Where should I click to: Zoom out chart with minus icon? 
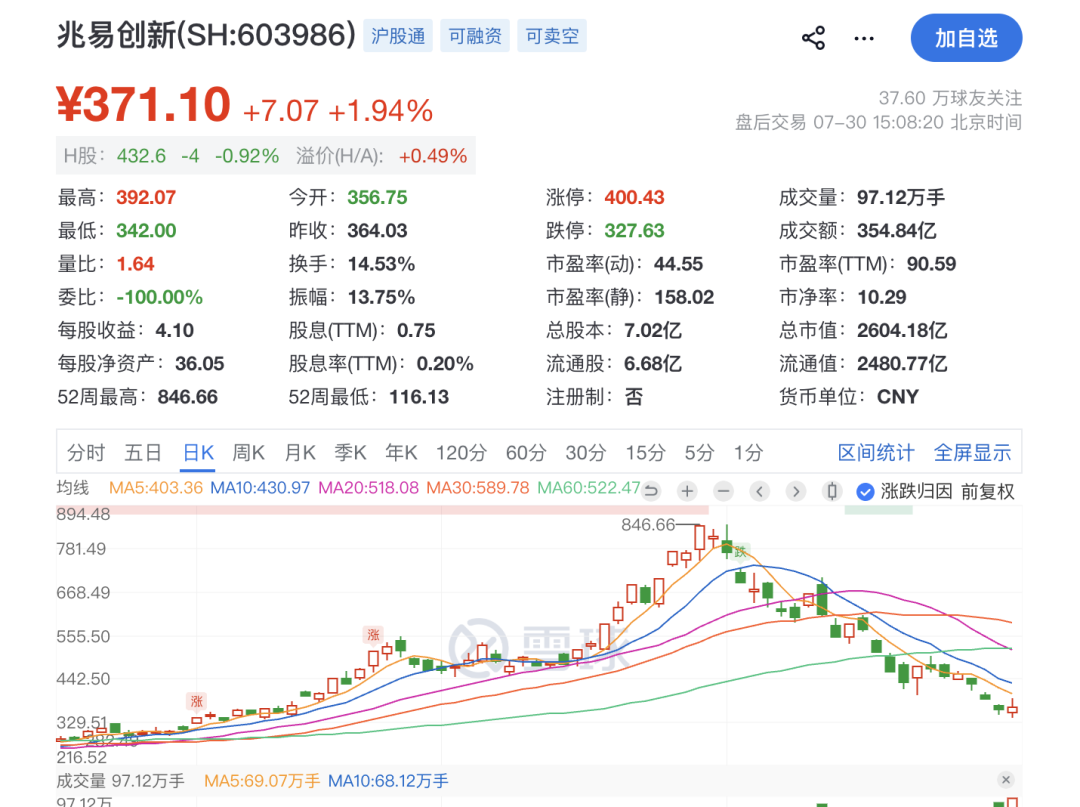723,491
